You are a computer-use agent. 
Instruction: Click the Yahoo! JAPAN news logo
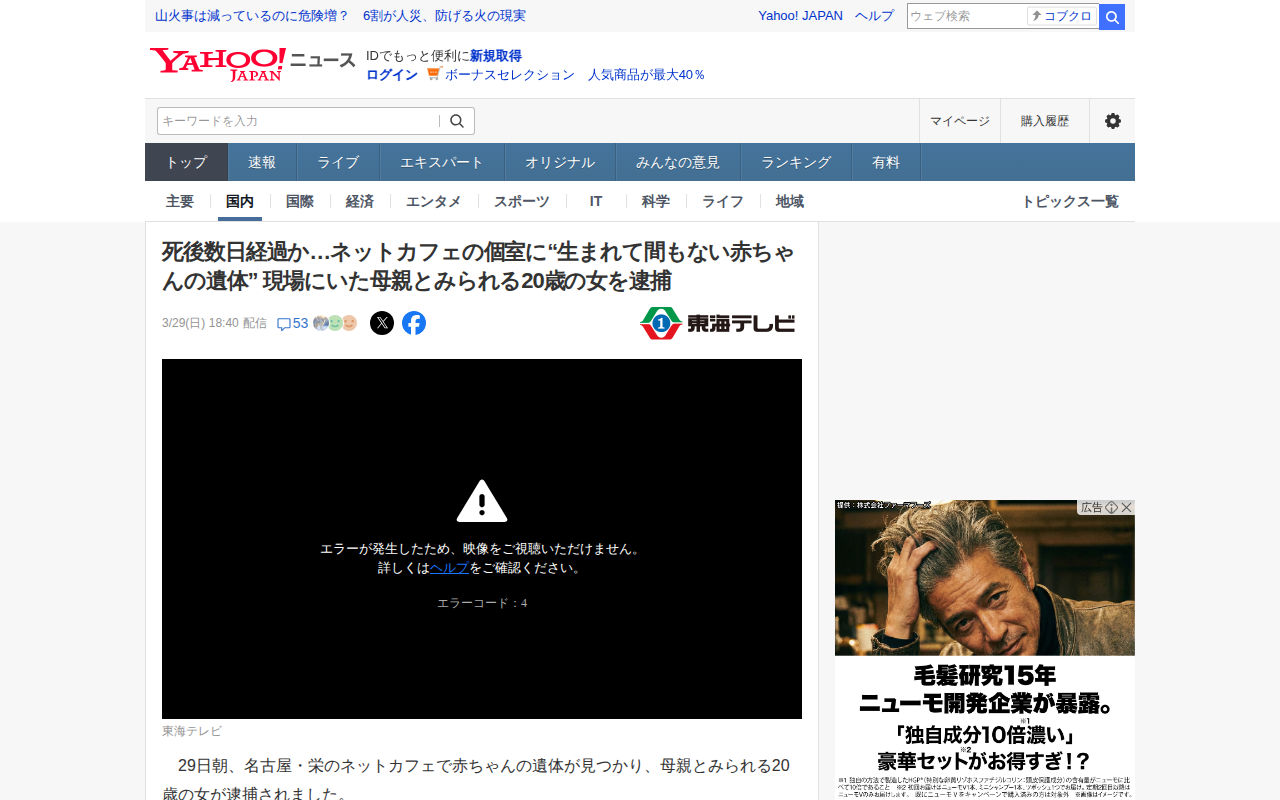coord(252,64)
